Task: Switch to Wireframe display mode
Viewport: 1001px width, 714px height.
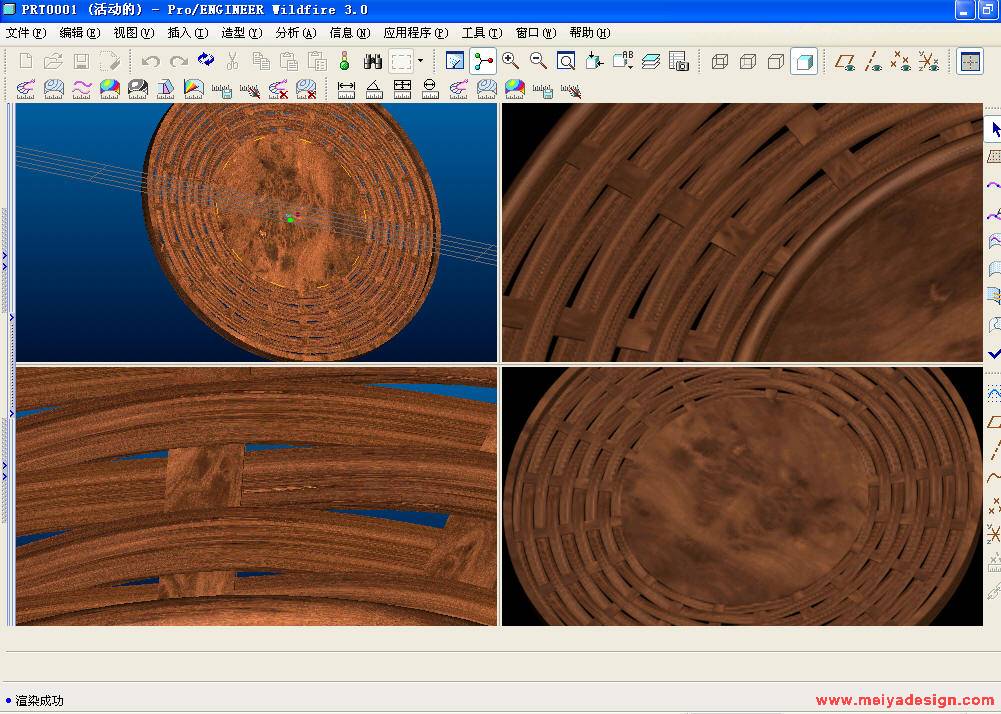Action: (x=719, y=61)
